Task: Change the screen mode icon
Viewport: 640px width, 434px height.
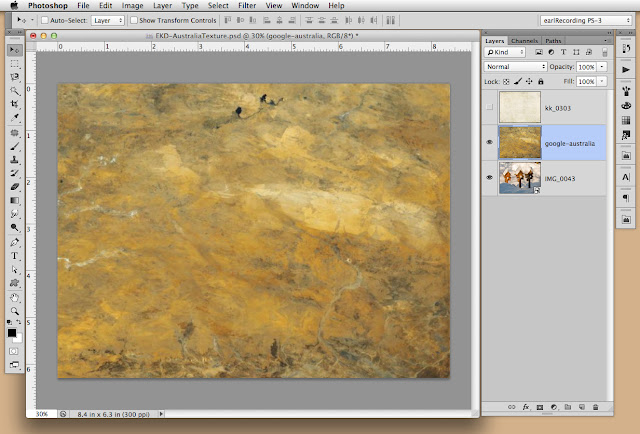Action: (x=13, y=365)
